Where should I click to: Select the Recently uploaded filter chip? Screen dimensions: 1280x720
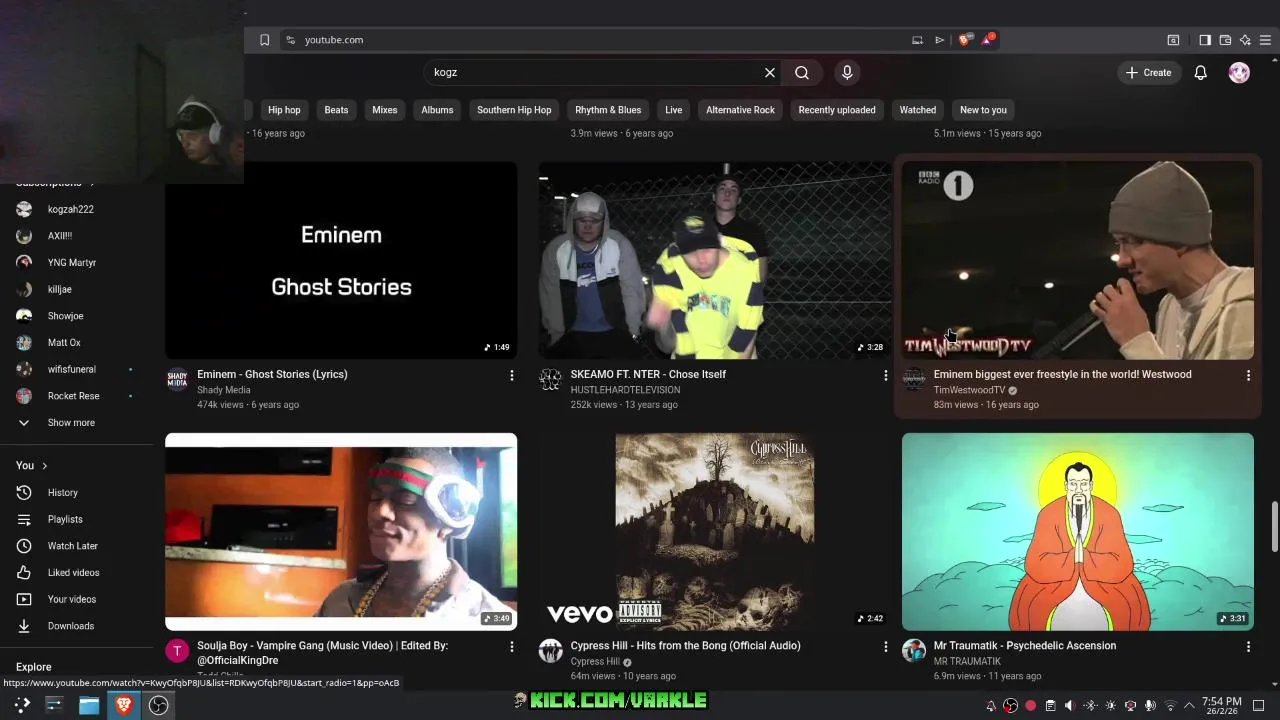[x=837, y=110]
